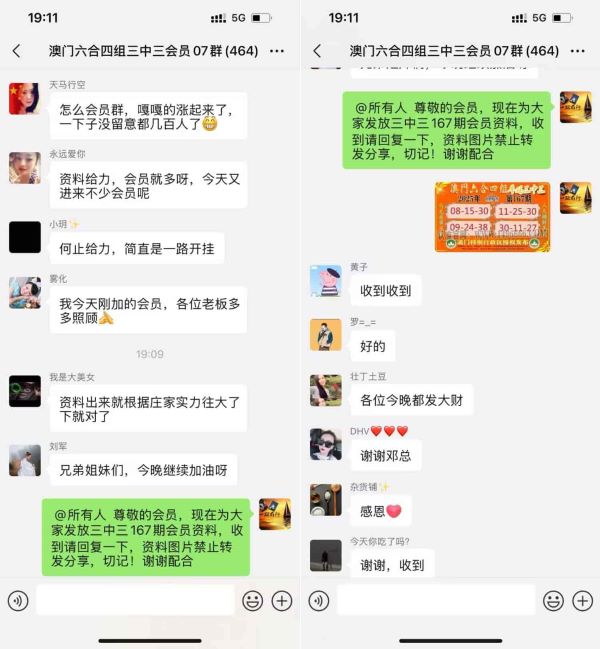Tap back arrow in left chat header
The height and width of the screenshot is (649, 600).
(x=17, y=51)
